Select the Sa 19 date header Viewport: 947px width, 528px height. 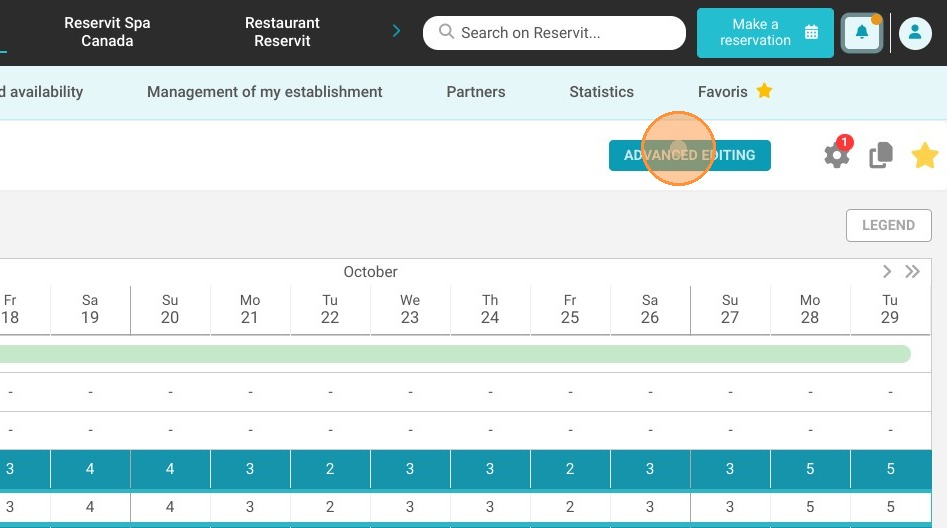(90, 309)
